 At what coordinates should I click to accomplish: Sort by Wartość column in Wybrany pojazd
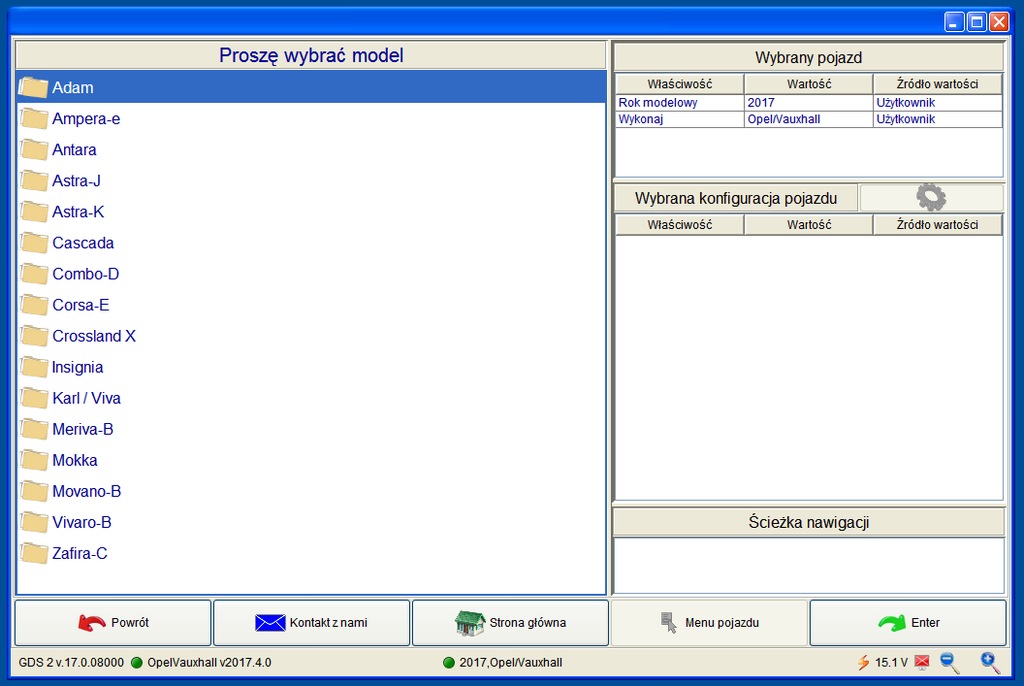tap(808, 84)
